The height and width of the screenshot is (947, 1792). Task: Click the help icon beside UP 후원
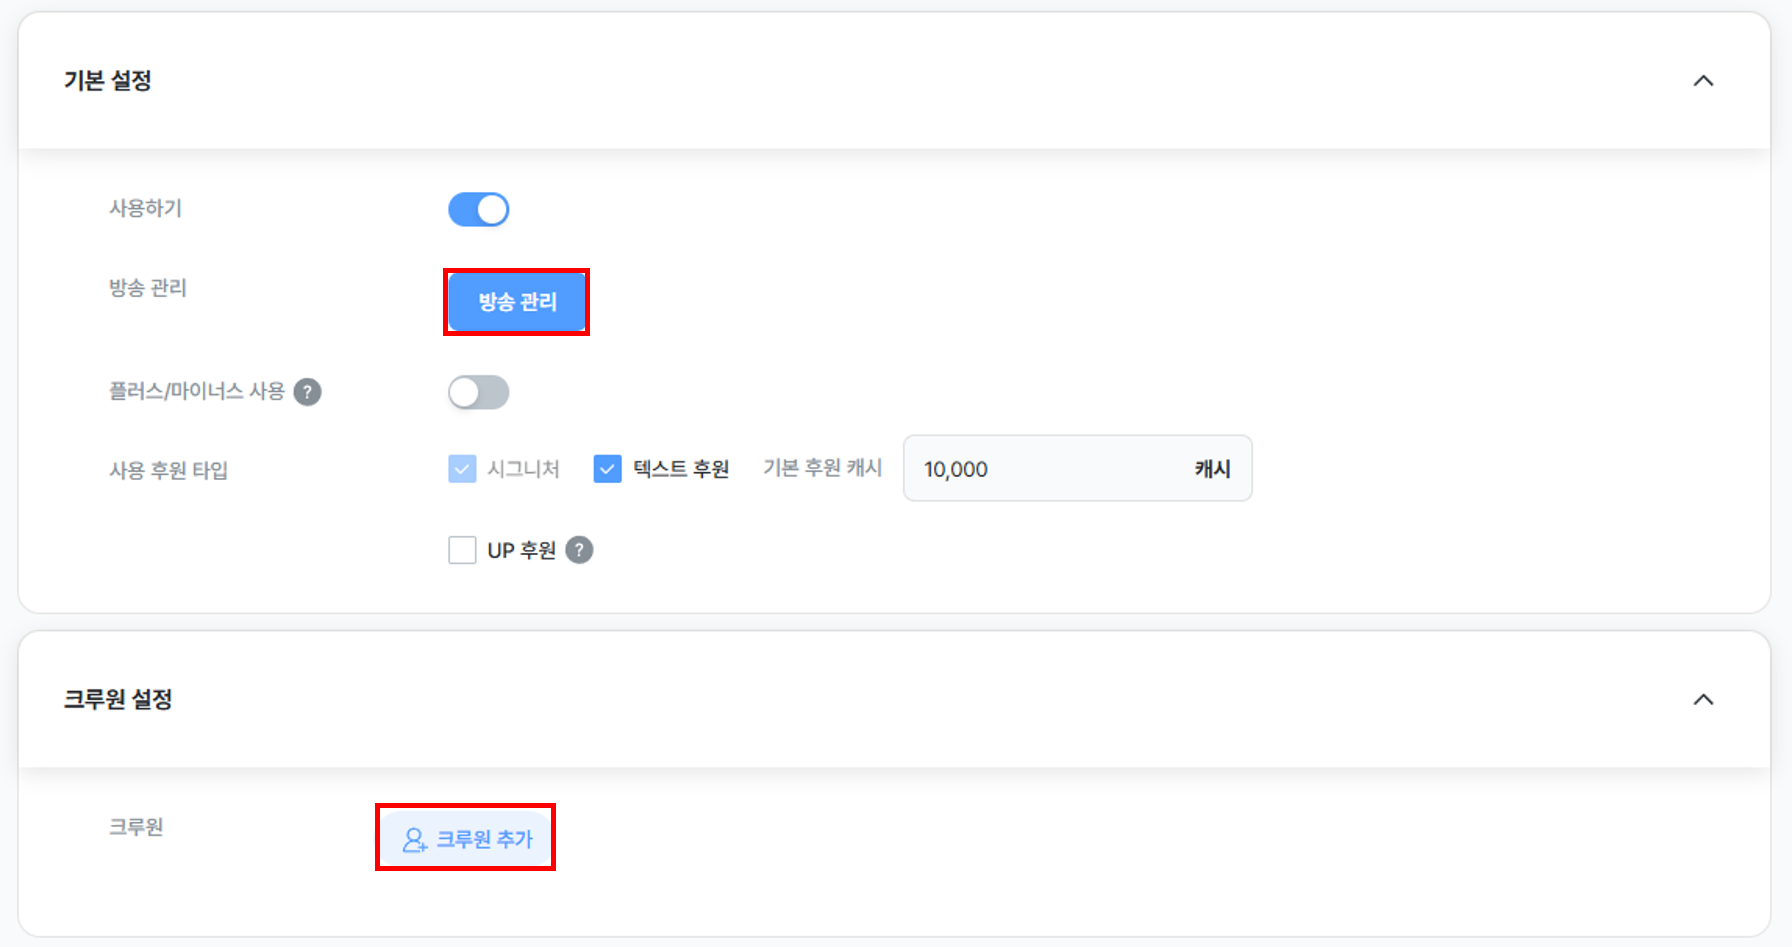pos(578,549)
